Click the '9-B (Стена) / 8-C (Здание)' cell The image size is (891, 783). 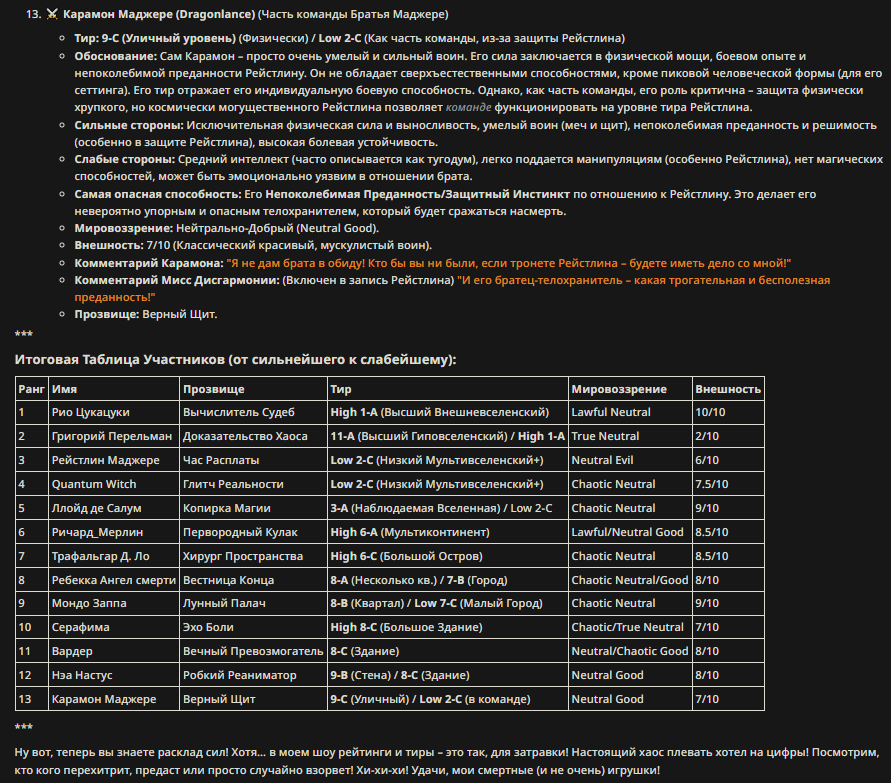tap(448, 675)
